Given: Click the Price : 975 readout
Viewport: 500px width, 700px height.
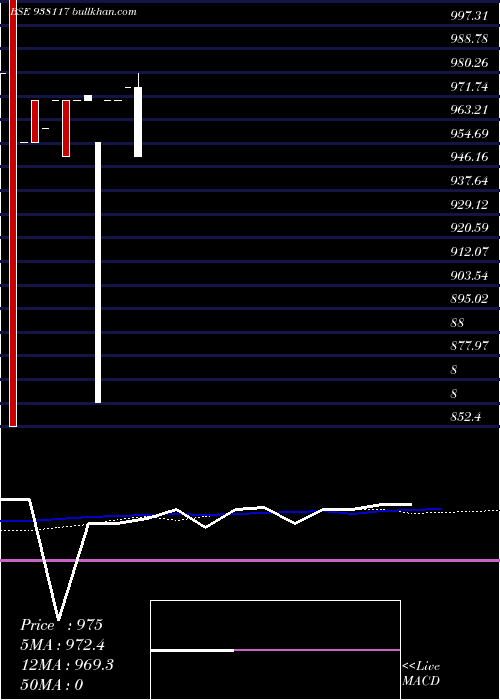Looking at the screenshot, I should pos(62,625).
